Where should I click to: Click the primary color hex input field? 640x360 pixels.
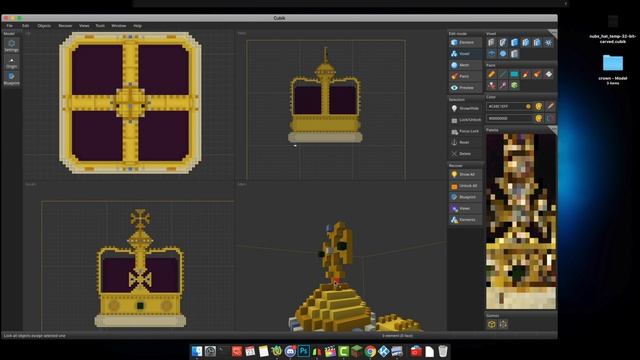pyautogui.click(x=509, y=107)
